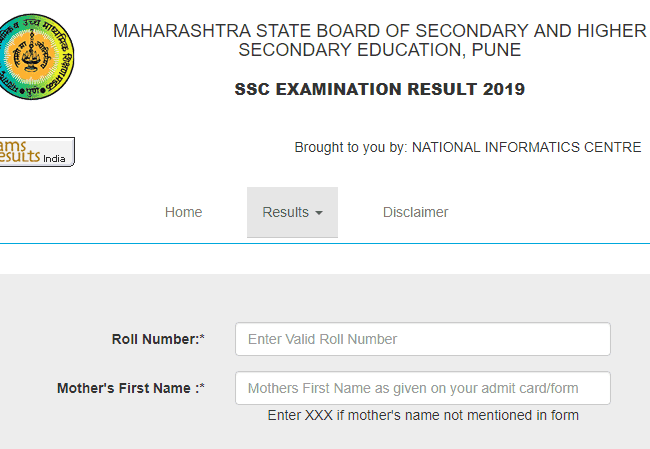Click the Exams Results India logo
The height and width of the screenshot is (449, 650).
pos(34,151)
